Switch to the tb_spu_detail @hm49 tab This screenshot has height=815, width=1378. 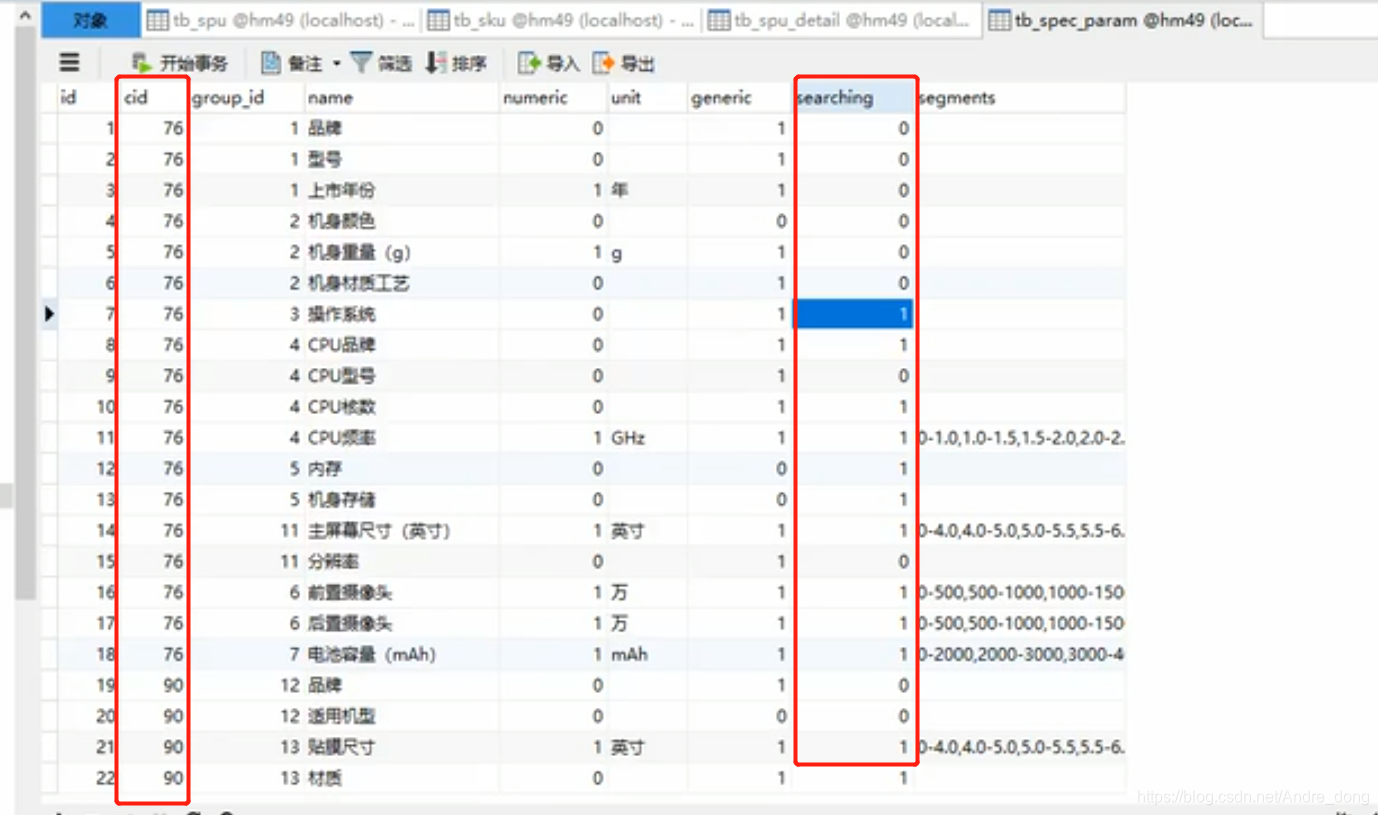pos(843,20)
